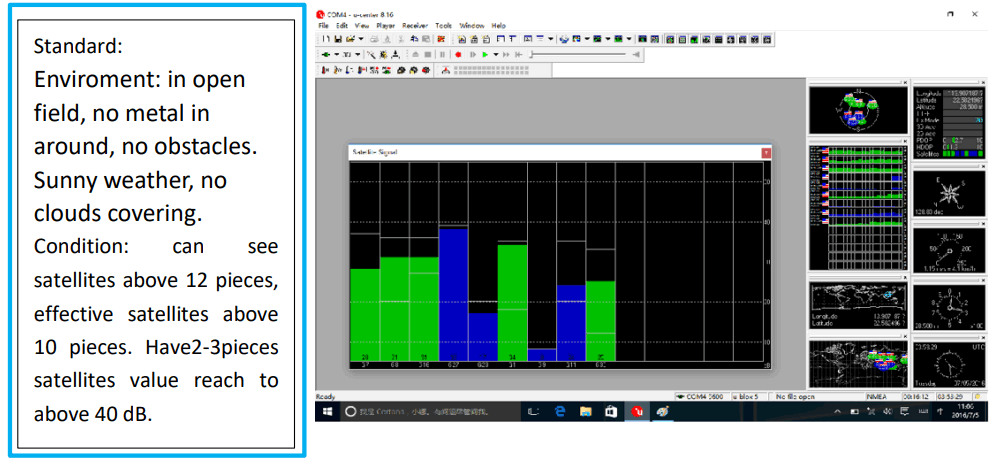
Task: Click the New file icon in toolbar
Action: (x=326, y=39)
